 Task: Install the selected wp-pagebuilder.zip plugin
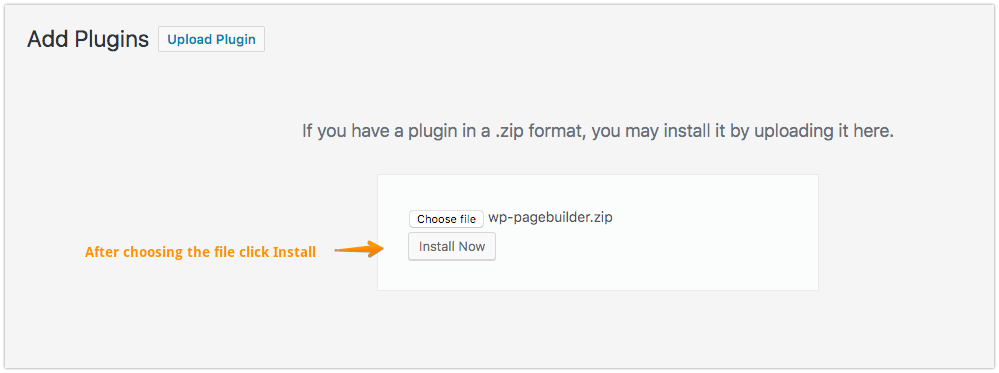coord(452,247)
